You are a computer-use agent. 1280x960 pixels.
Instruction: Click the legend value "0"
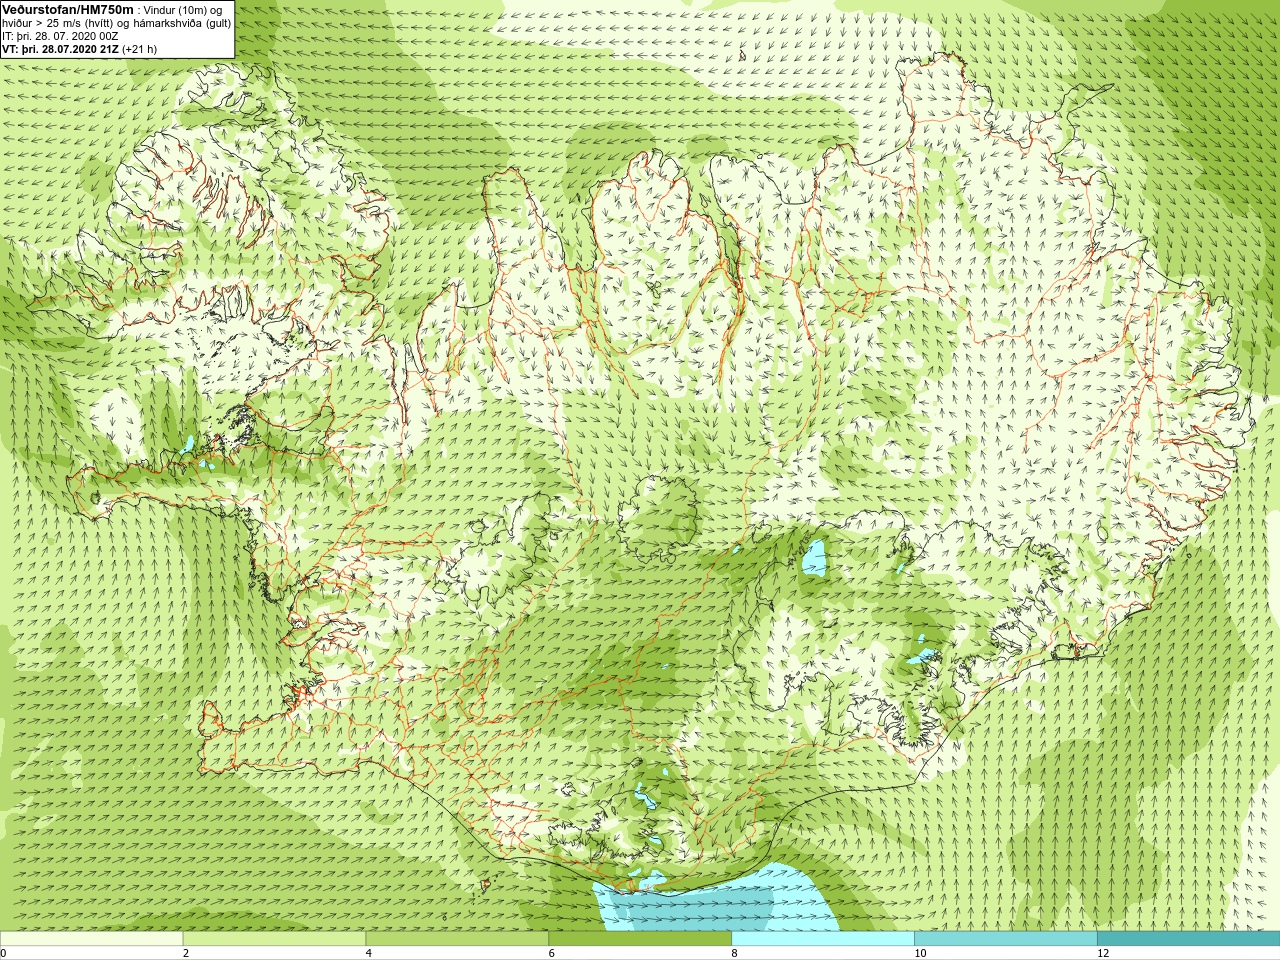coord(4,953)
